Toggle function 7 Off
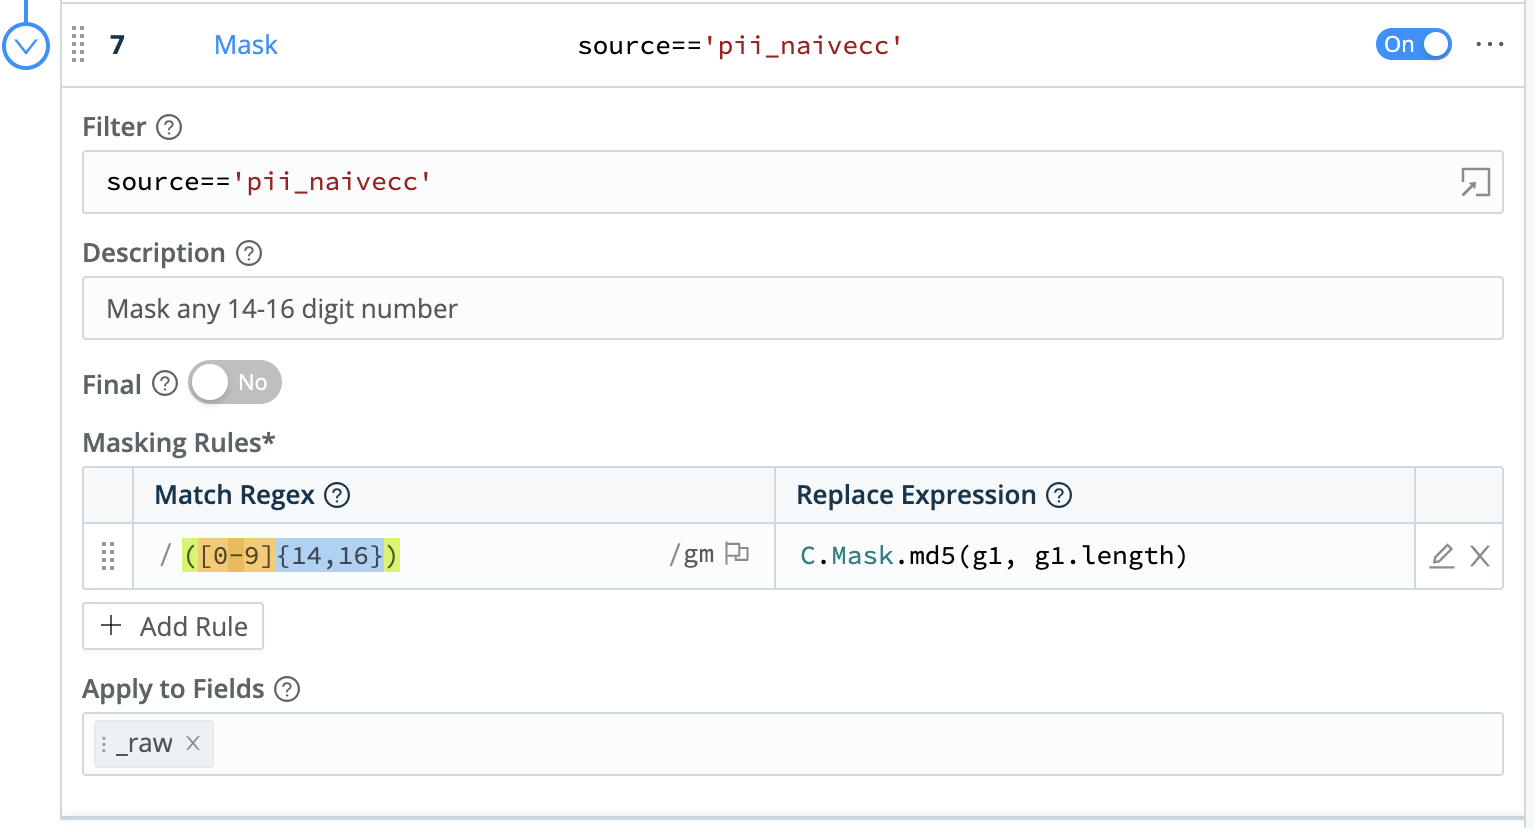This screenshot has width=1534, height=828. click(1413, 44)
